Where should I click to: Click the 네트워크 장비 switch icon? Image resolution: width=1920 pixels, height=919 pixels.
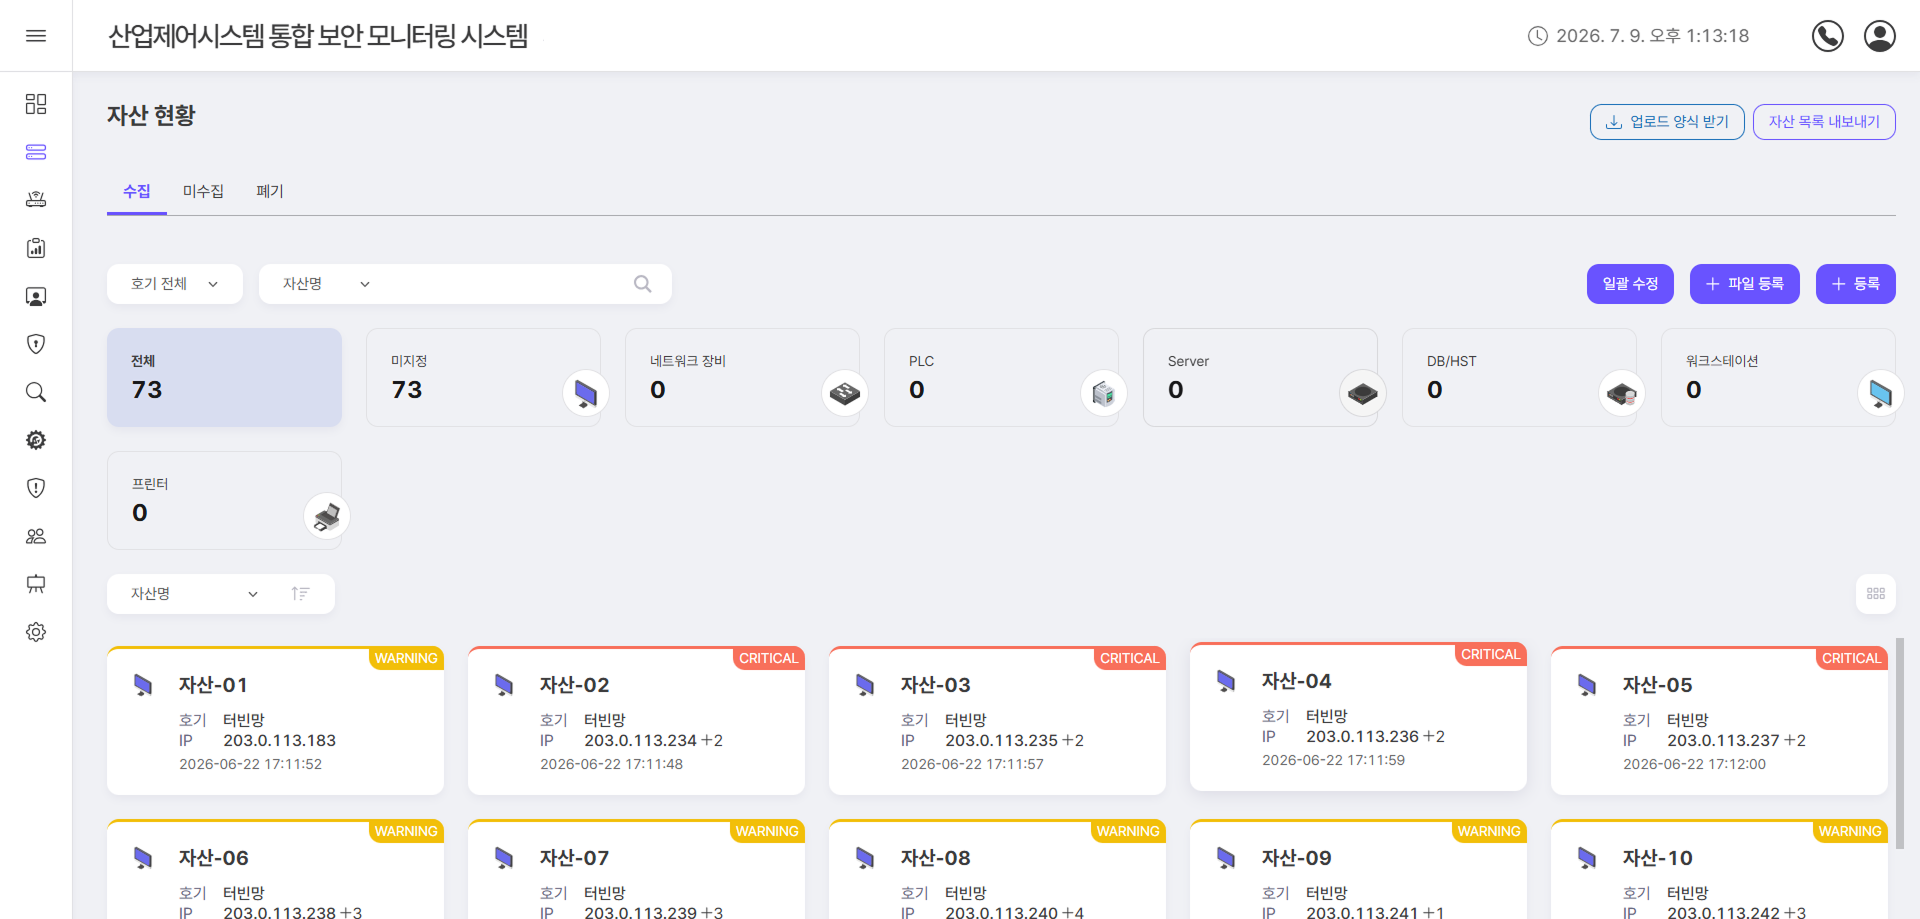point(845,393)
